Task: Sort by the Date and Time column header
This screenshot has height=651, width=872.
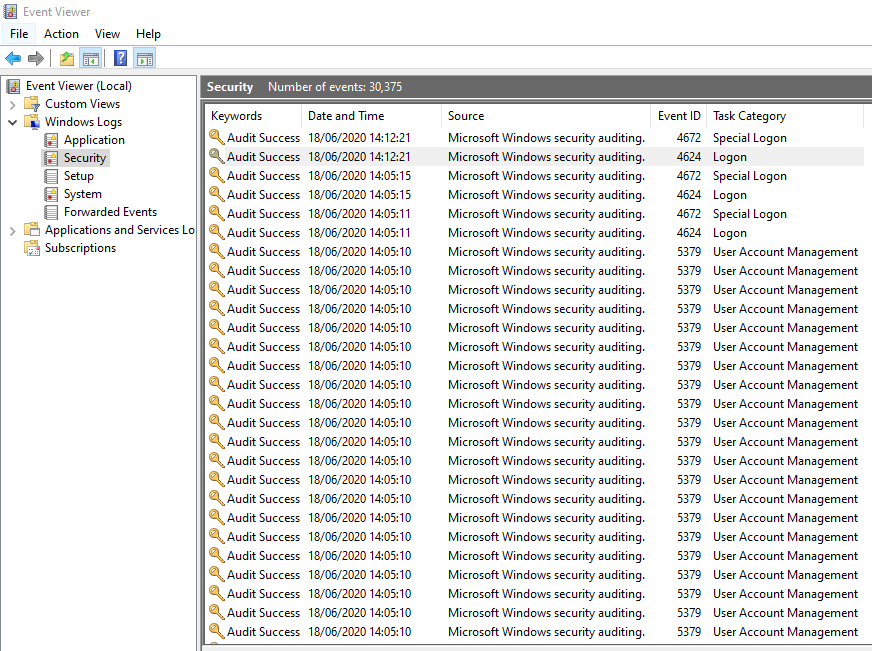Action: pos(371,116)
